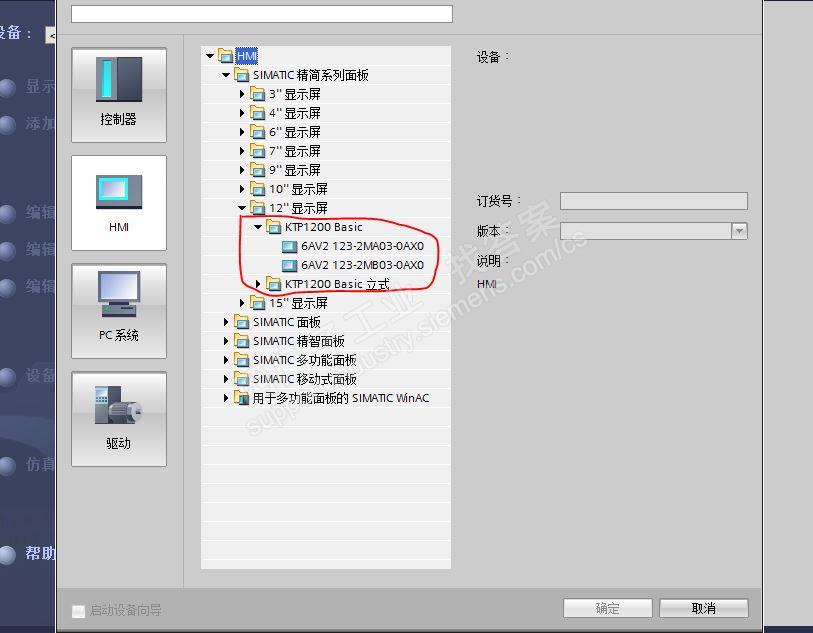Image resolution: width=813 pixels, height=633 pixels.
Task: Expand the 3" 显示屏 node
Action: [x=242, y=94]
